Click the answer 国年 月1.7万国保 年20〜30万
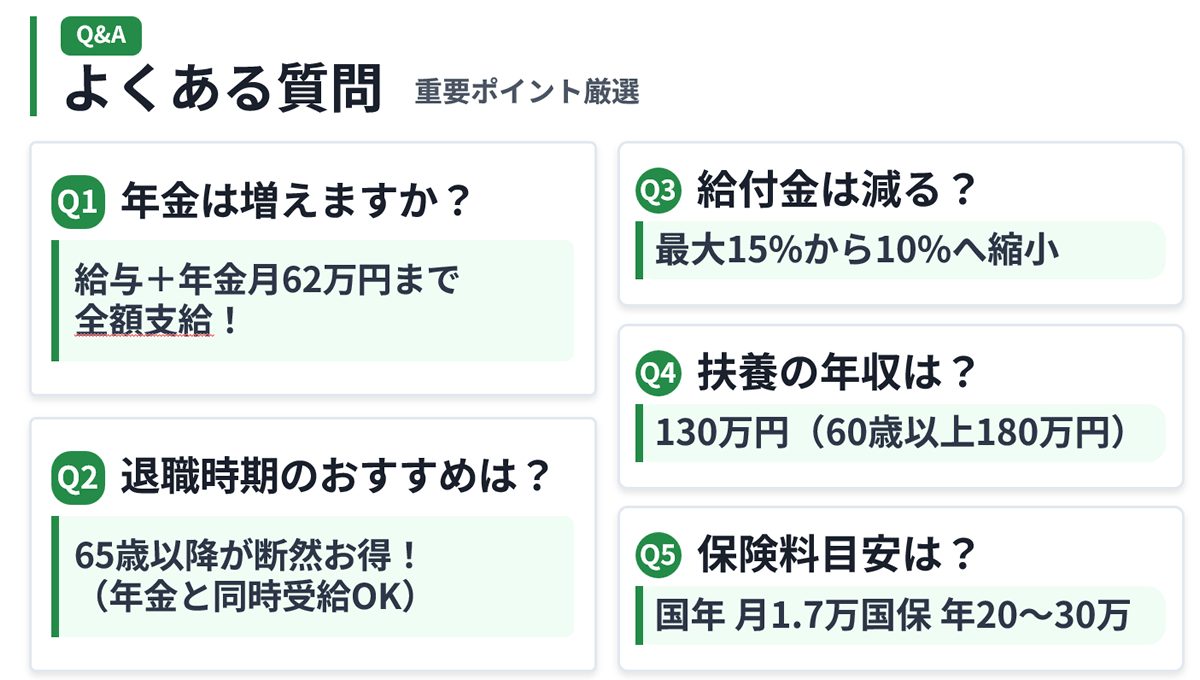1200x680 pixels. 892,615
